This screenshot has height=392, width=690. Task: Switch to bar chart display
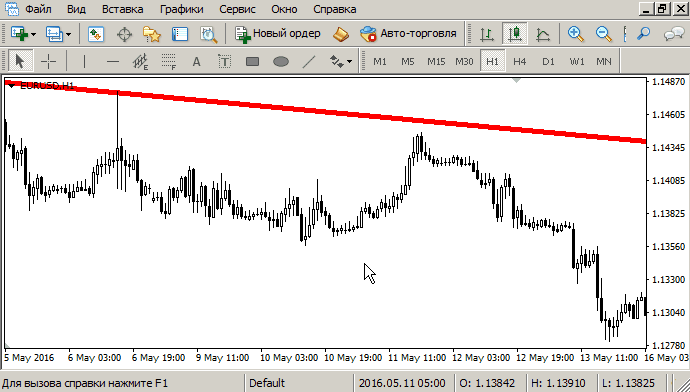point(487,34)
